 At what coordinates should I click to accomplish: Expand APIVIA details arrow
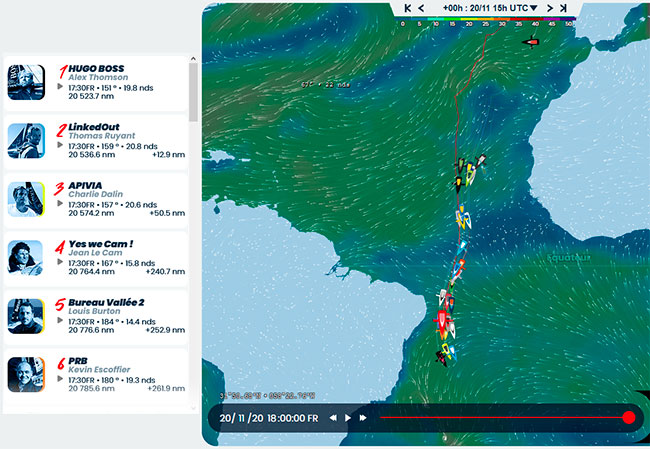coord(60,203)
